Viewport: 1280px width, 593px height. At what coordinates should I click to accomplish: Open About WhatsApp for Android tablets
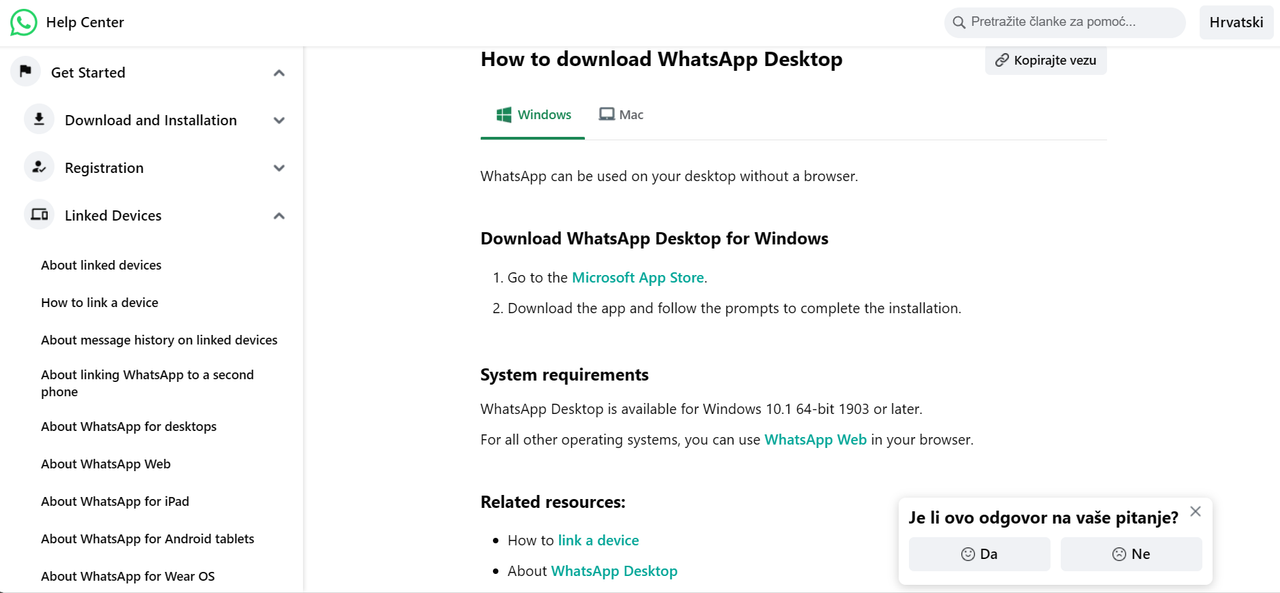[147, 539]
